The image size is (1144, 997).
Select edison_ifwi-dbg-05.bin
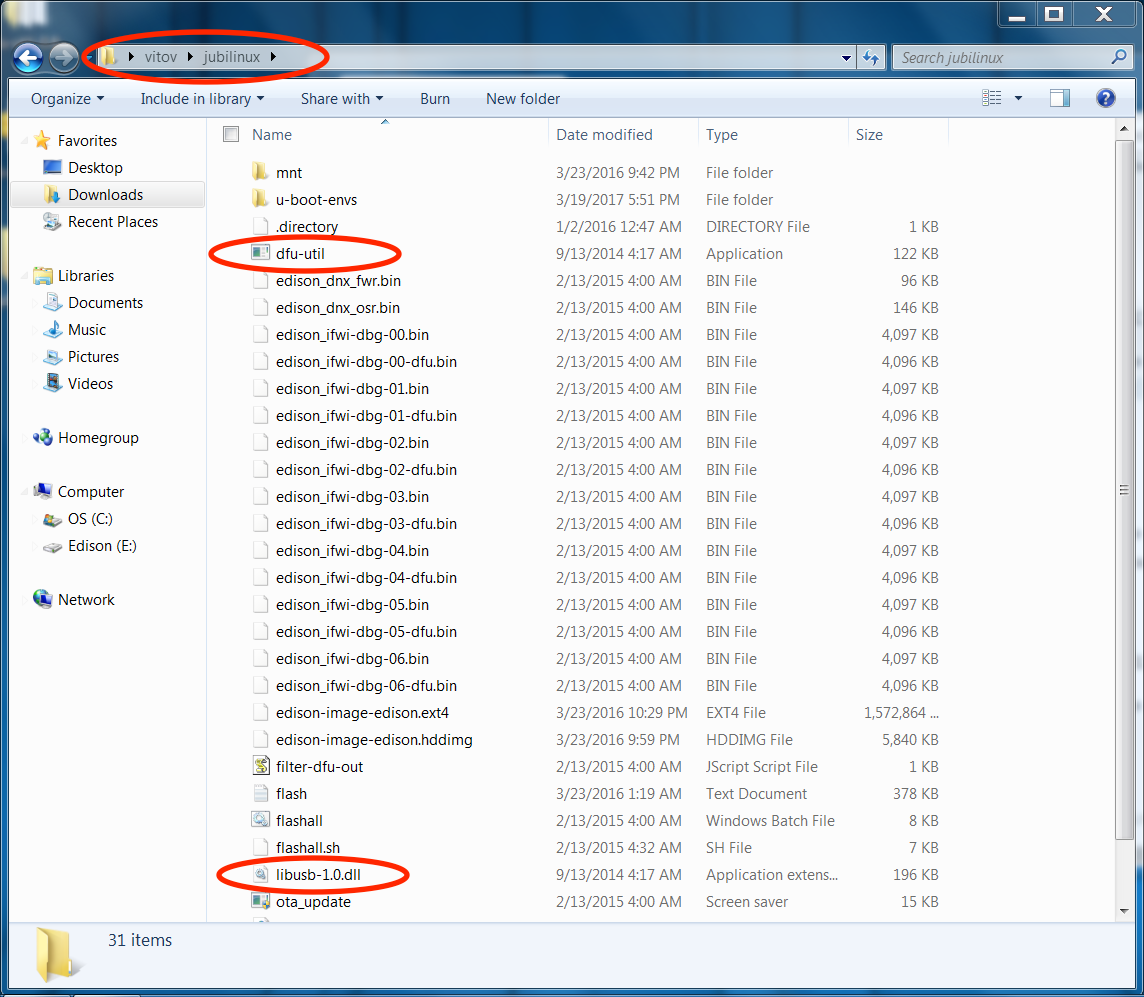coord(352,604)
